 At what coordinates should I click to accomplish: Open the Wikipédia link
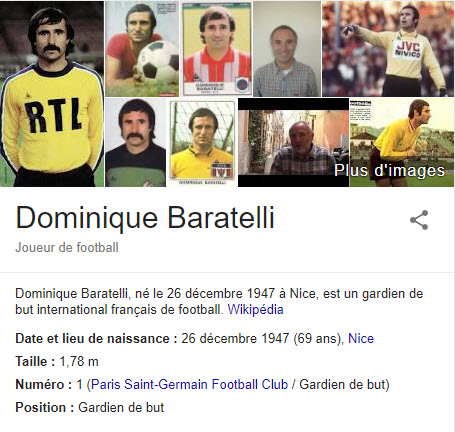pos(255,310)
